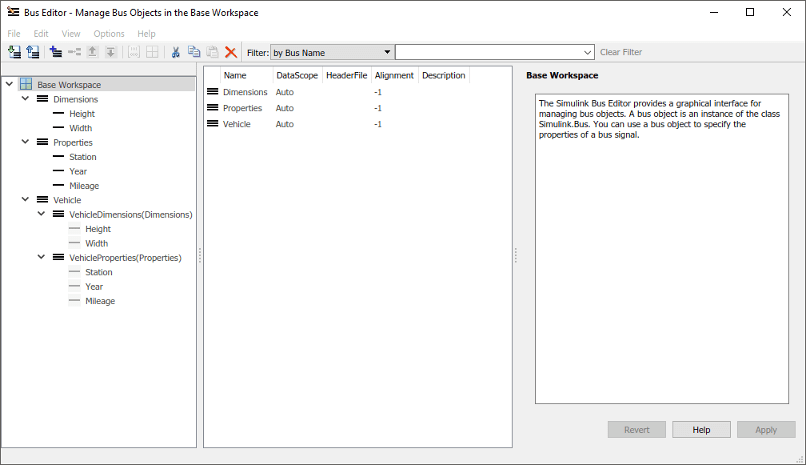
Task: Click the Vehicle name cell in table
Action: (x=236, y=124)
